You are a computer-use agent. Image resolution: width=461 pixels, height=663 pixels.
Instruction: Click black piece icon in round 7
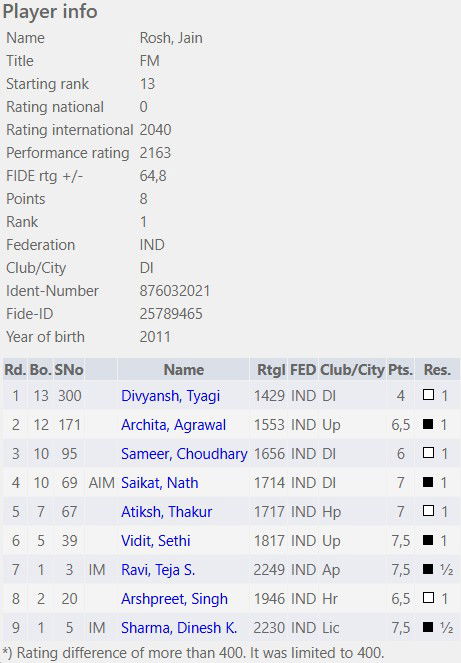(x=428, y=569)
